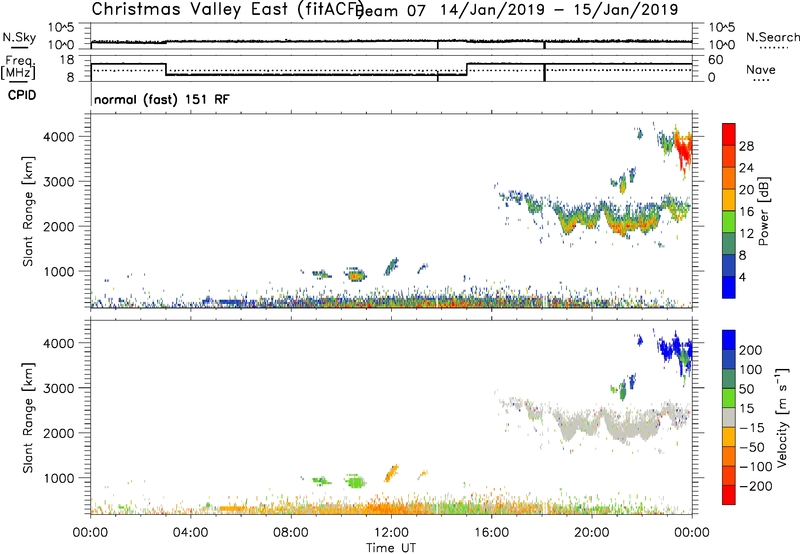
Task: Click the '08:00' time tick label
Action: point(291,533)
